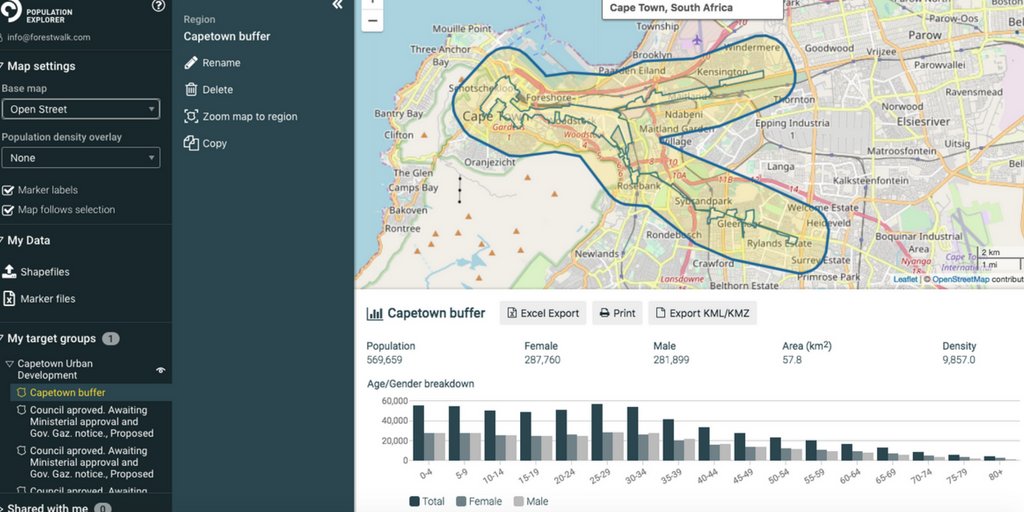Click the 25-29 age group total bar
The height and width of the screenshot is (512, 1024).
click(597, 432)
